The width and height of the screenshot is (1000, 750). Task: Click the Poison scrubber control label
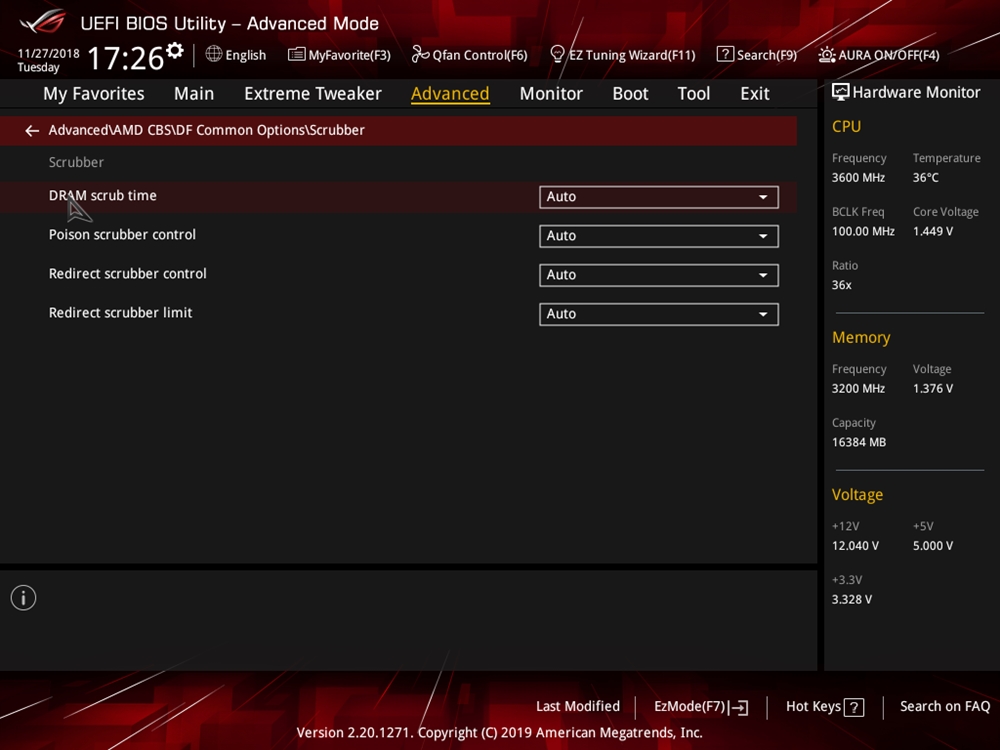click(122, 235)
